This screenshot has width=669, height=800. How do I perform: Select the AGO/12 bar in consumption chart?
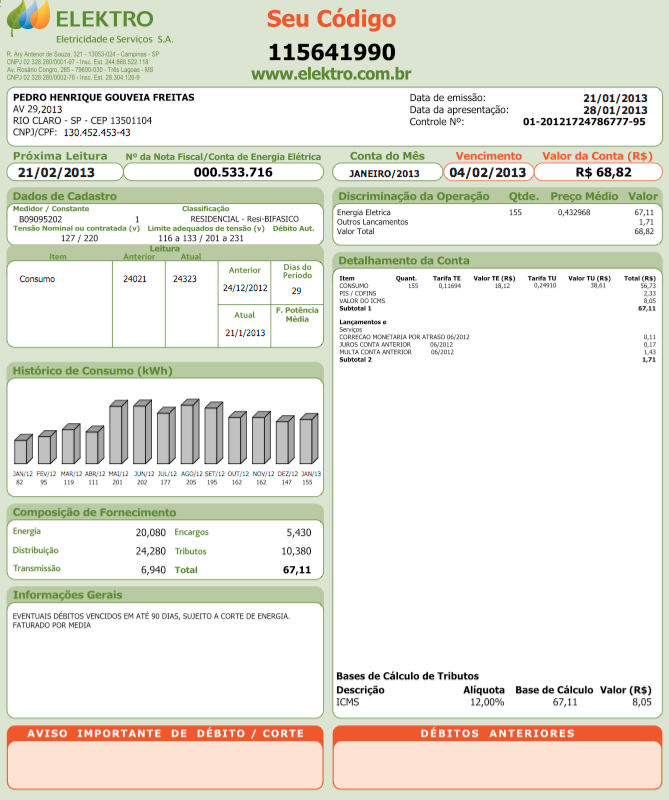[x=189, y=434]
